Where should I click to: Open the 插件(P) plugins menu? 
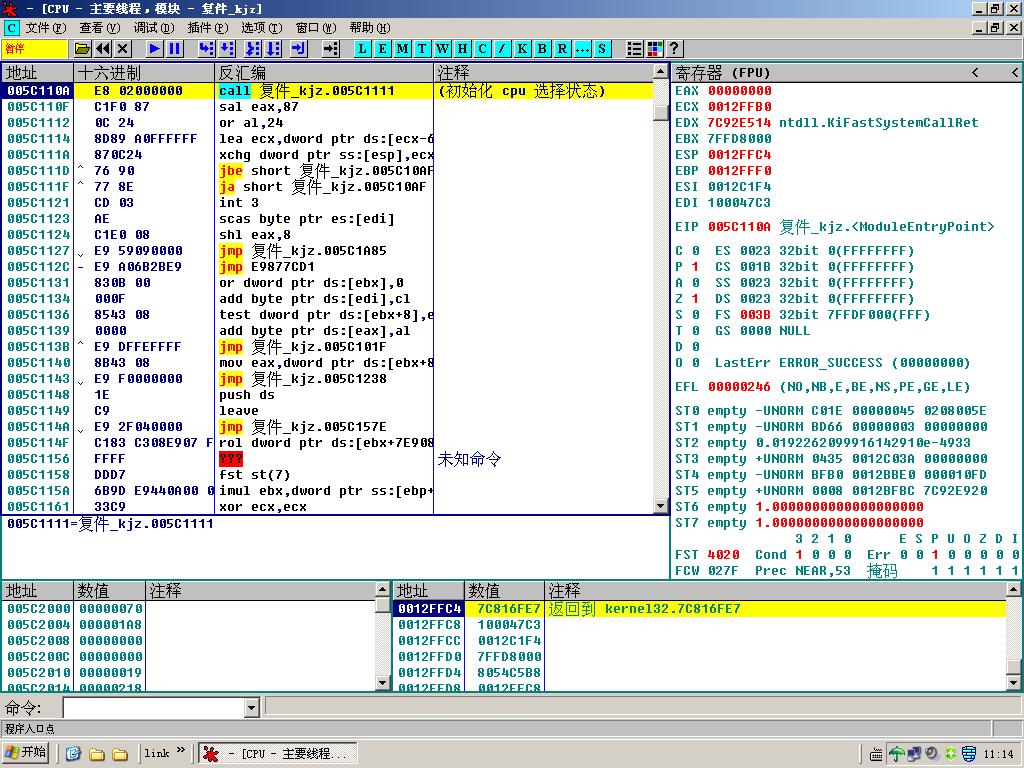(x=206, y=28)
